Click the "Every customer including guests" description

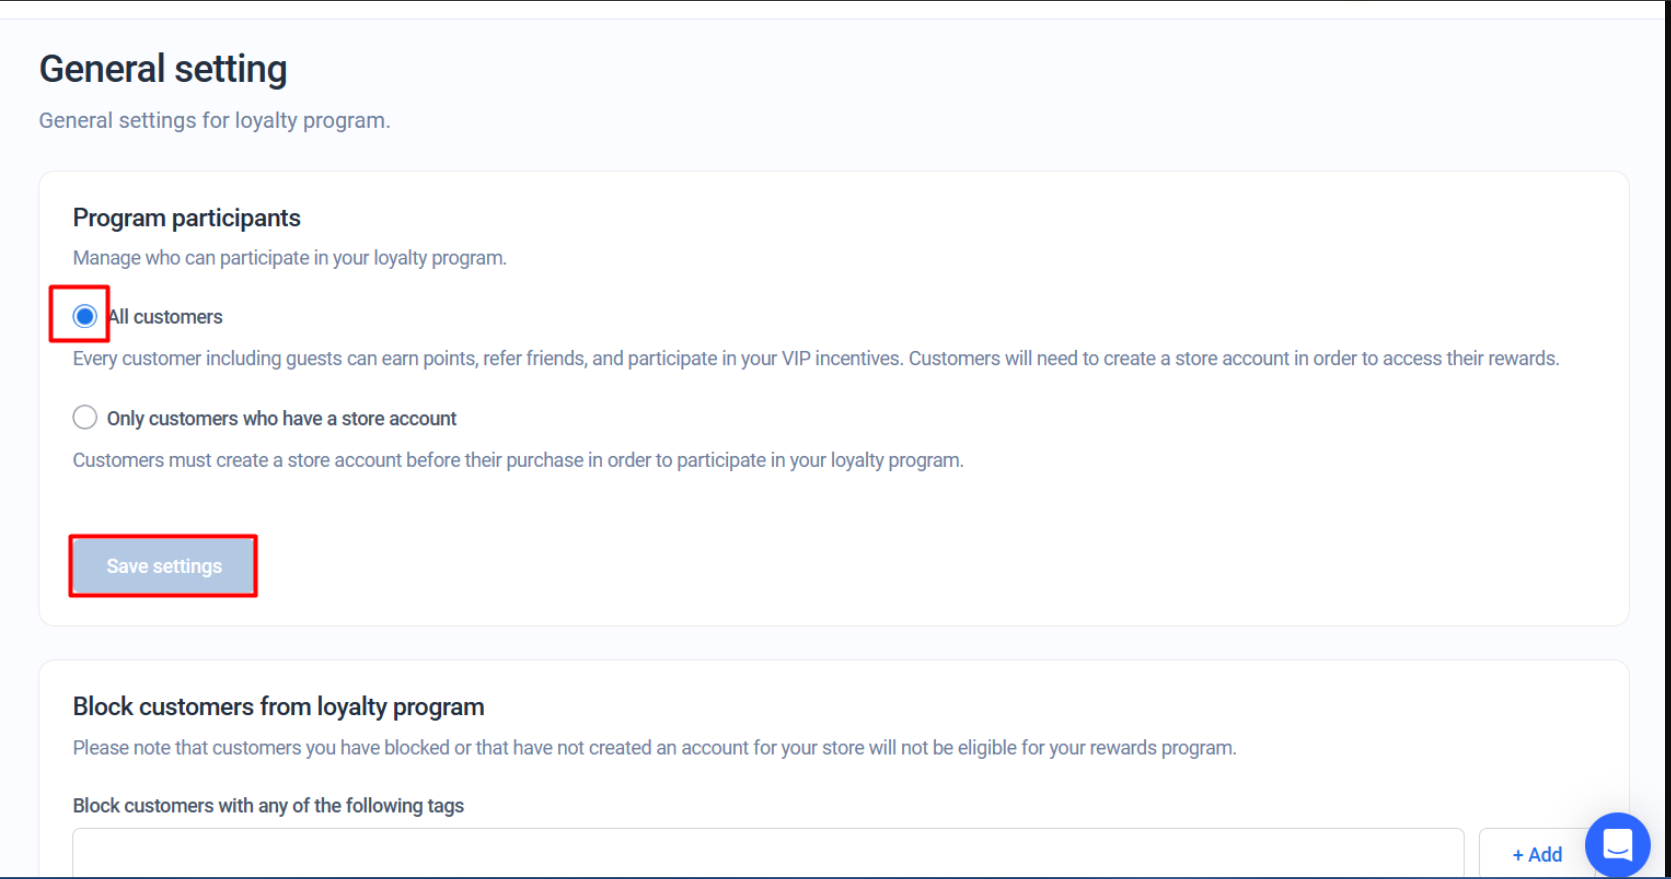pyautogui.click(x=816, y=358)
